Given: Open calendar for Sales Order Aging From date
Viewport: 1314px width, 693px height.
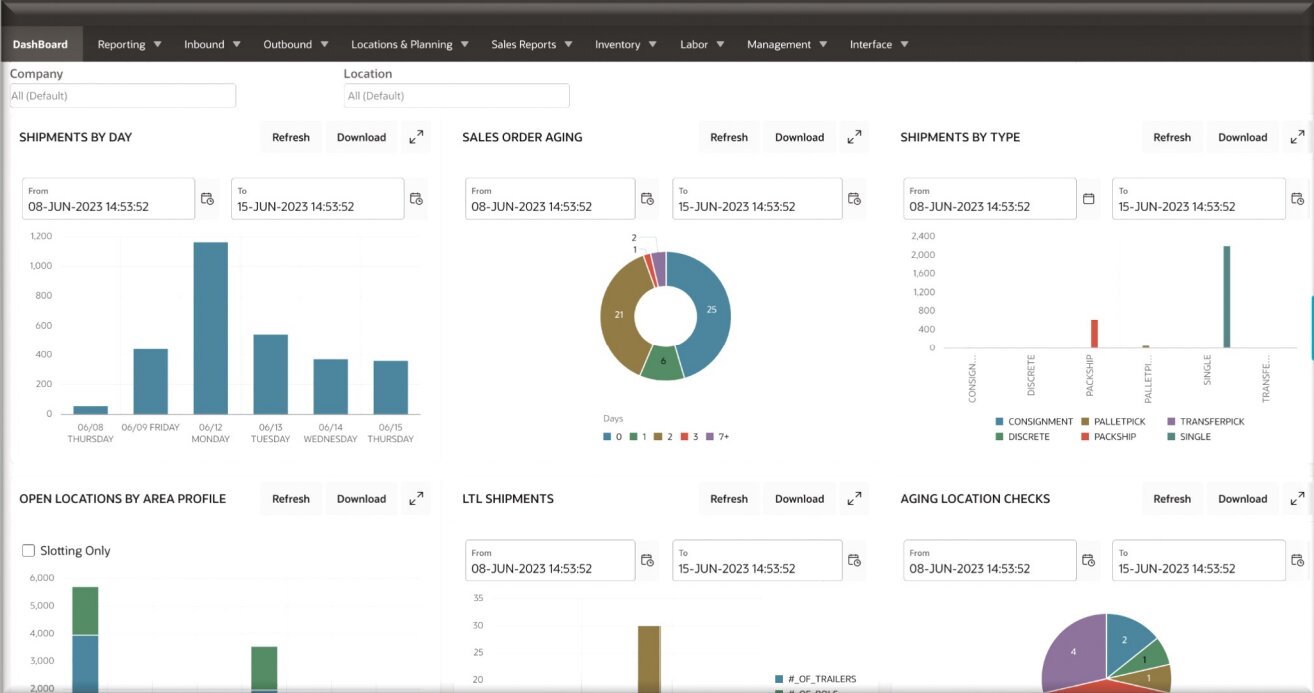Looking at the screenshot, I should tap(647, 199).
